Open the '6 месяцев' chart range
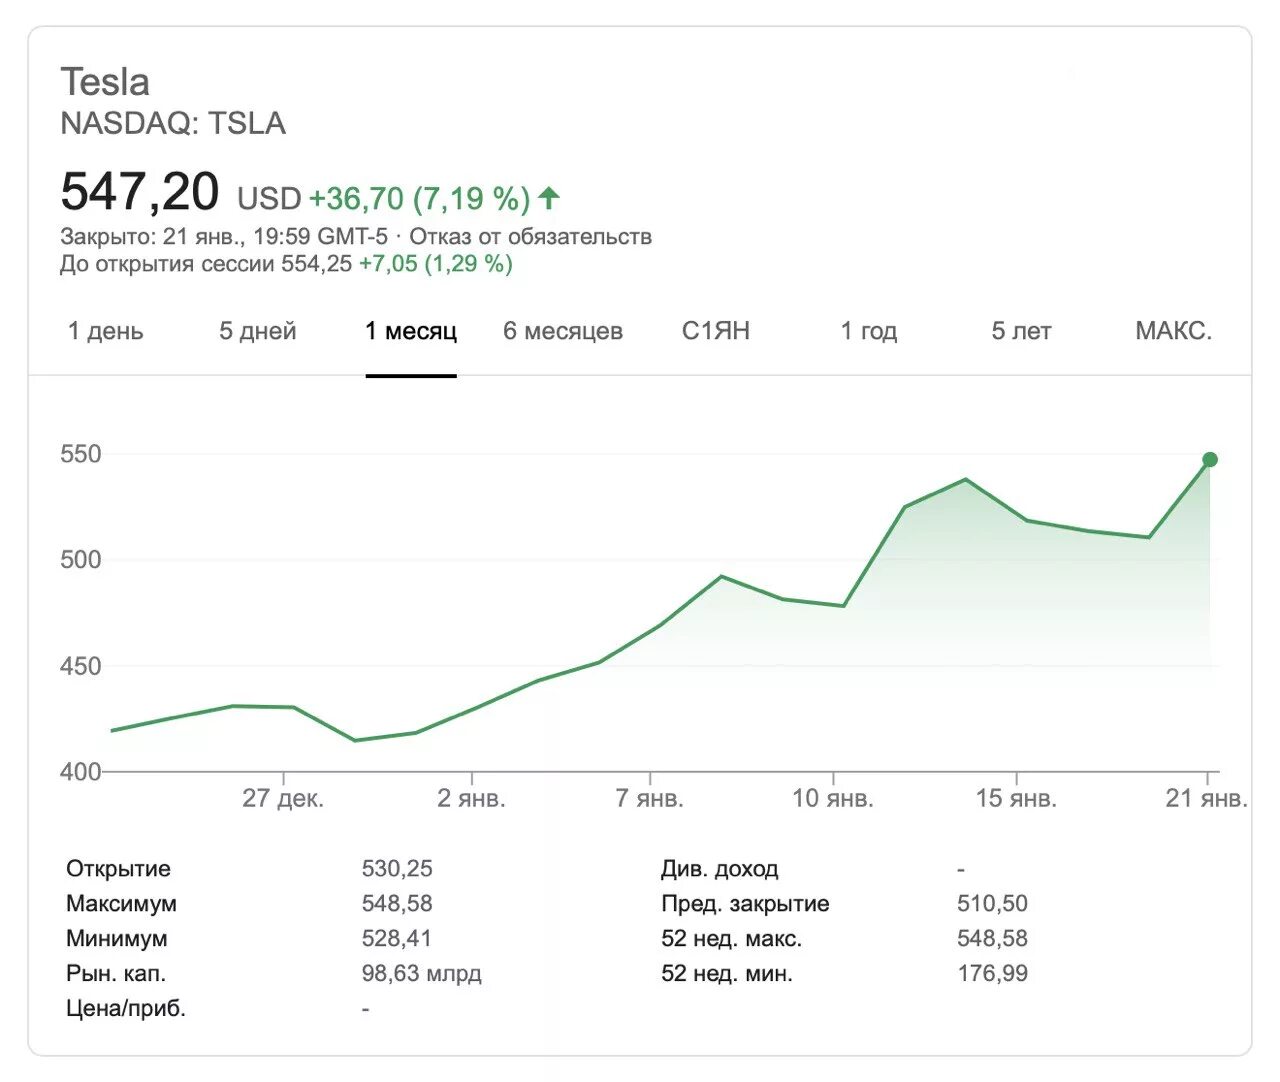The height and width of the screenshot is (1082, 1280). (563, 331)
